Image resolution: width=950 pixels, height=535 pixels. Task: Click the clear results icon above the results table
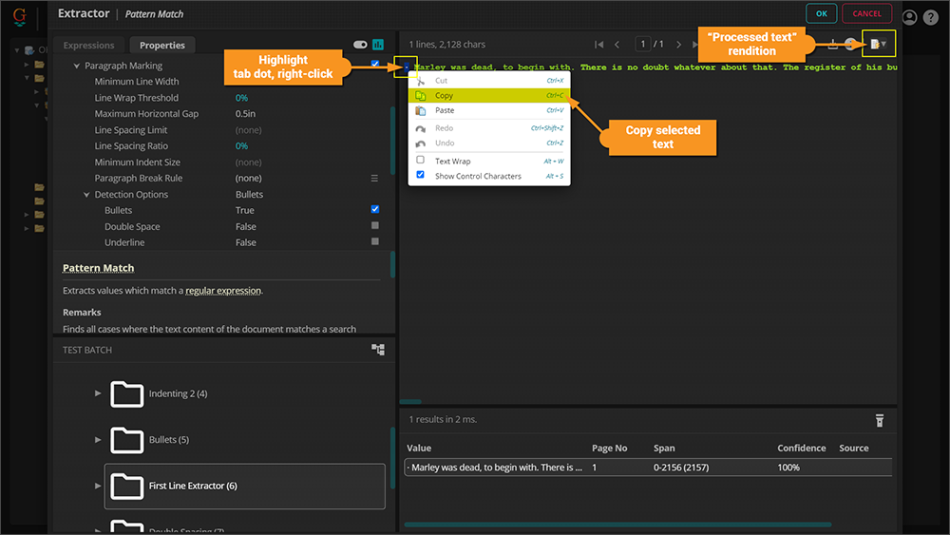click(x=880, y=420)
